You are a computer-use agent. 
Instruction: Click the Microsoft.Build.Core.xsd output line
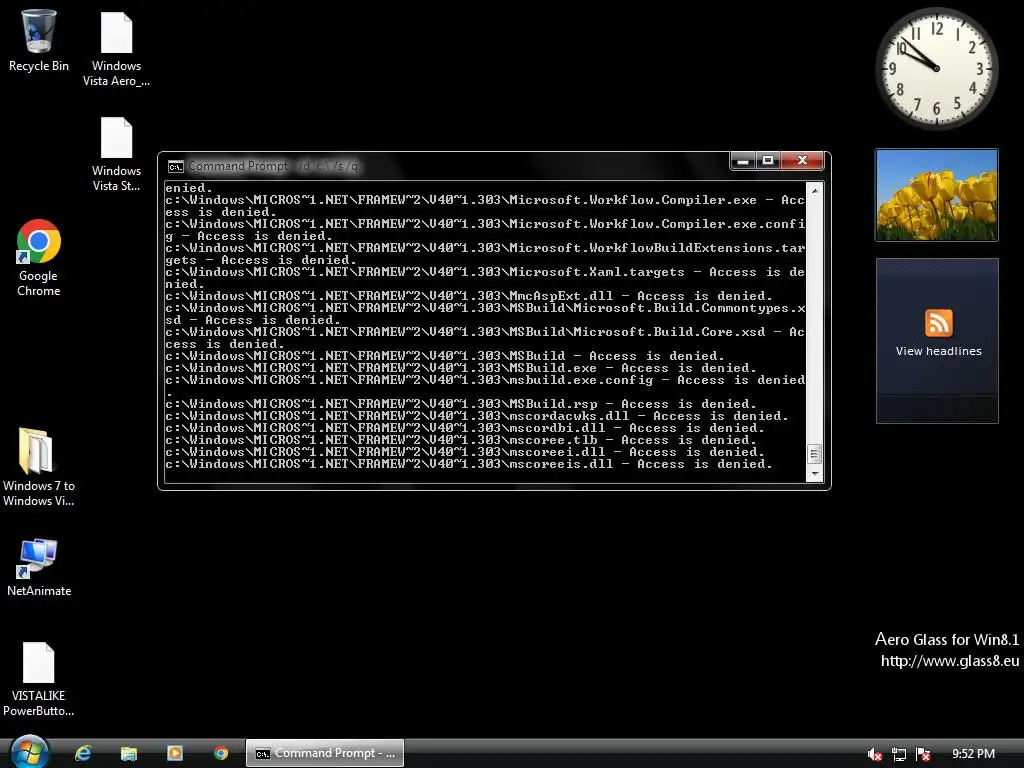pos(485,338)
